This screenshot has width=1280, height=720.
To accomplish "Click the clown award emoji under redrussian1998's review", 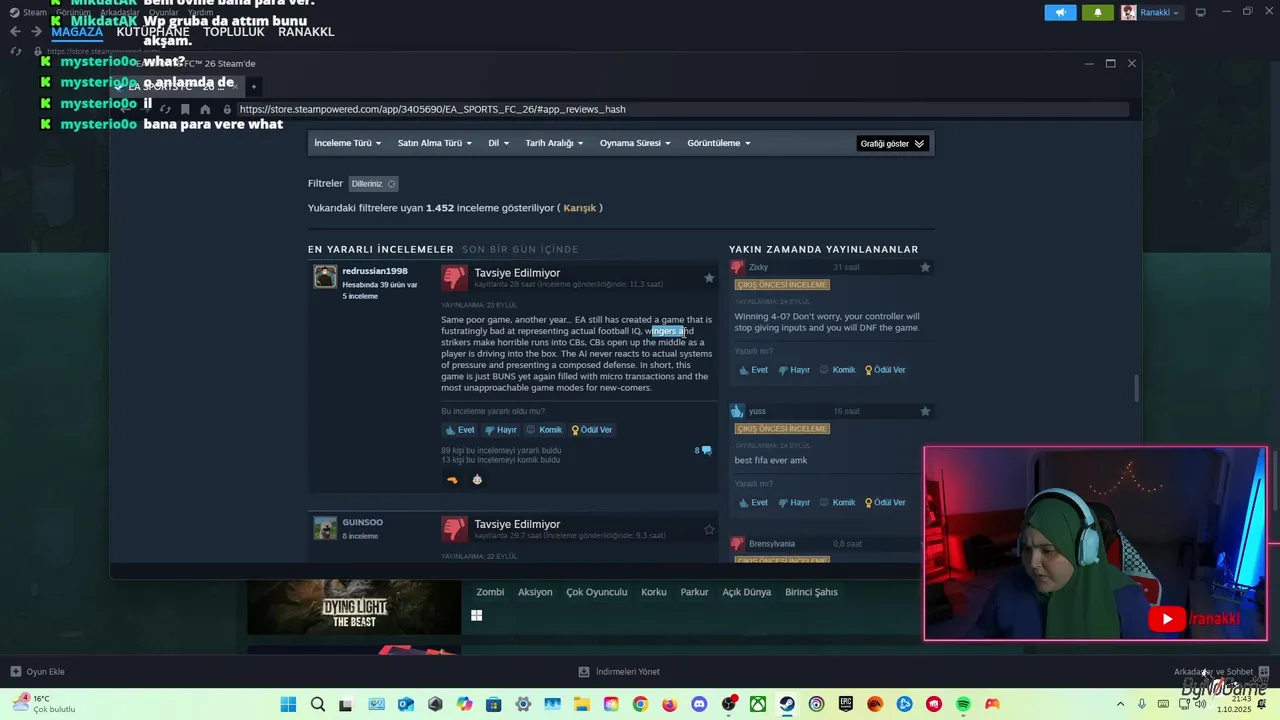I will point(477,480).
